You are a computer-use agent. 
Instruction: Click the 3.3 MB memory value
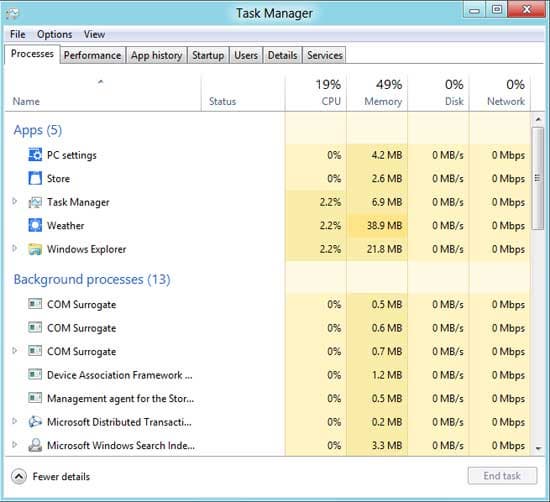[x=387, y=446]
